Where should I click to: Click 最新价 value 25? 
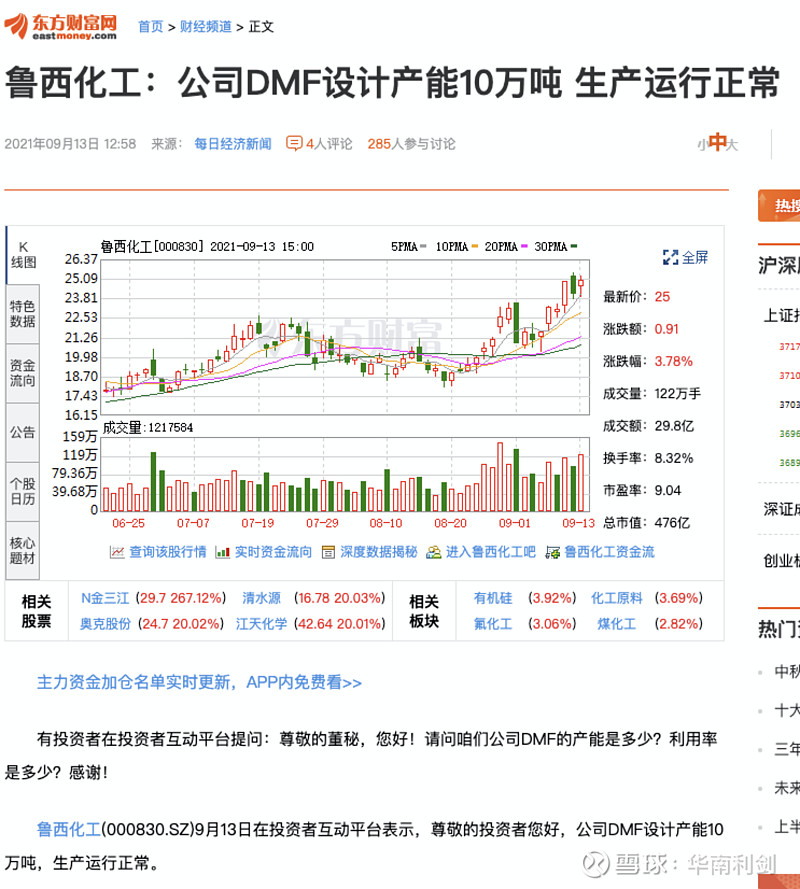(662, 297)
